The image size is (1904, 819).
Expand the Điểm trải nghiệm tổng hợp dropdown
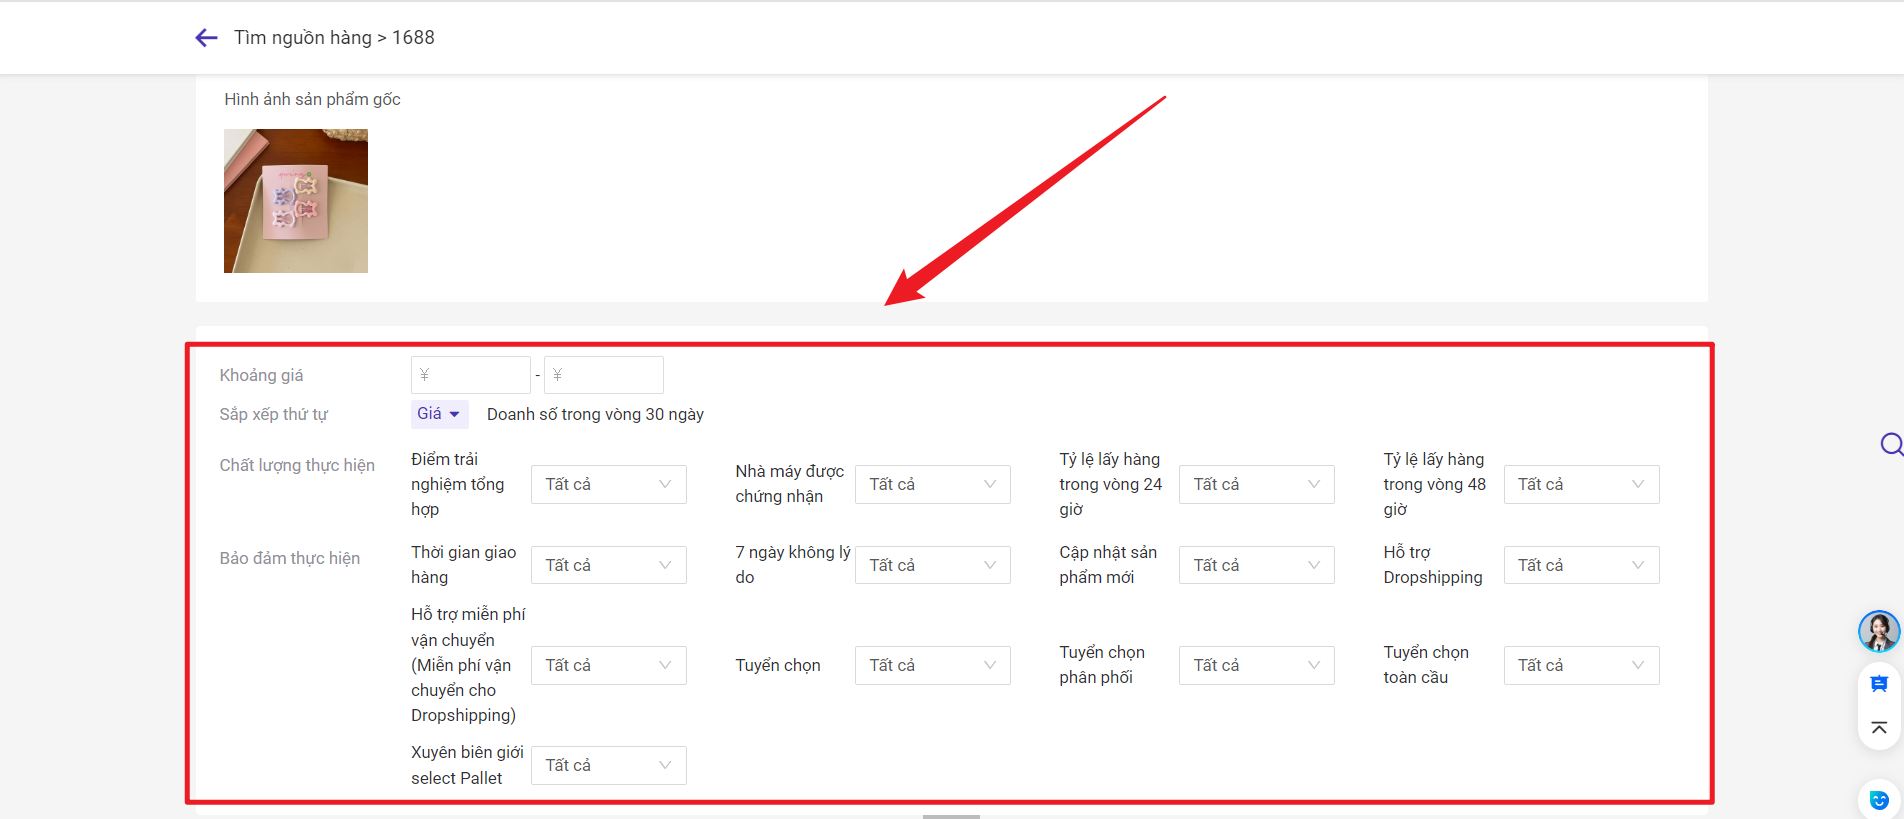pyautogui.click(x=608, y=484)
